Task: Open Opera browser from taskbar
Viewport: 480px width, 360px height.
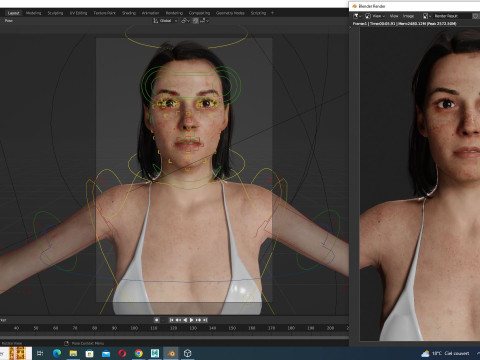Action: pos(122,353)
